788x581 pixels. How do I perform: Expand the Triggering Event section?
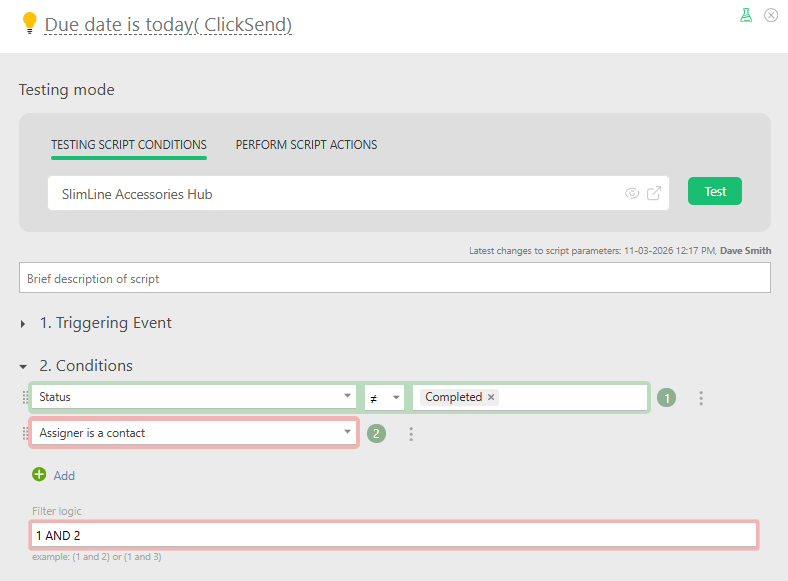pos(23,324)
